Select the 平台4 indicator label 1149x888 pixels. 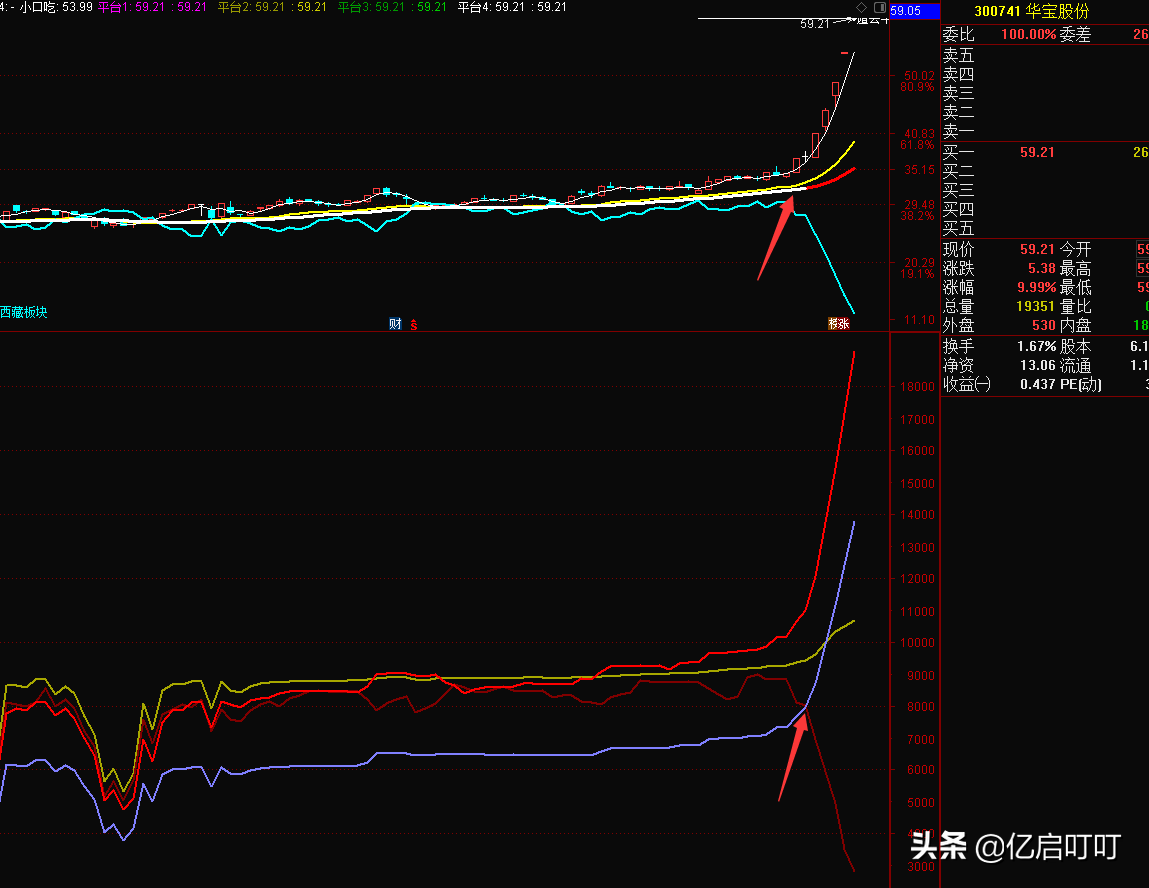click(474, 7)
